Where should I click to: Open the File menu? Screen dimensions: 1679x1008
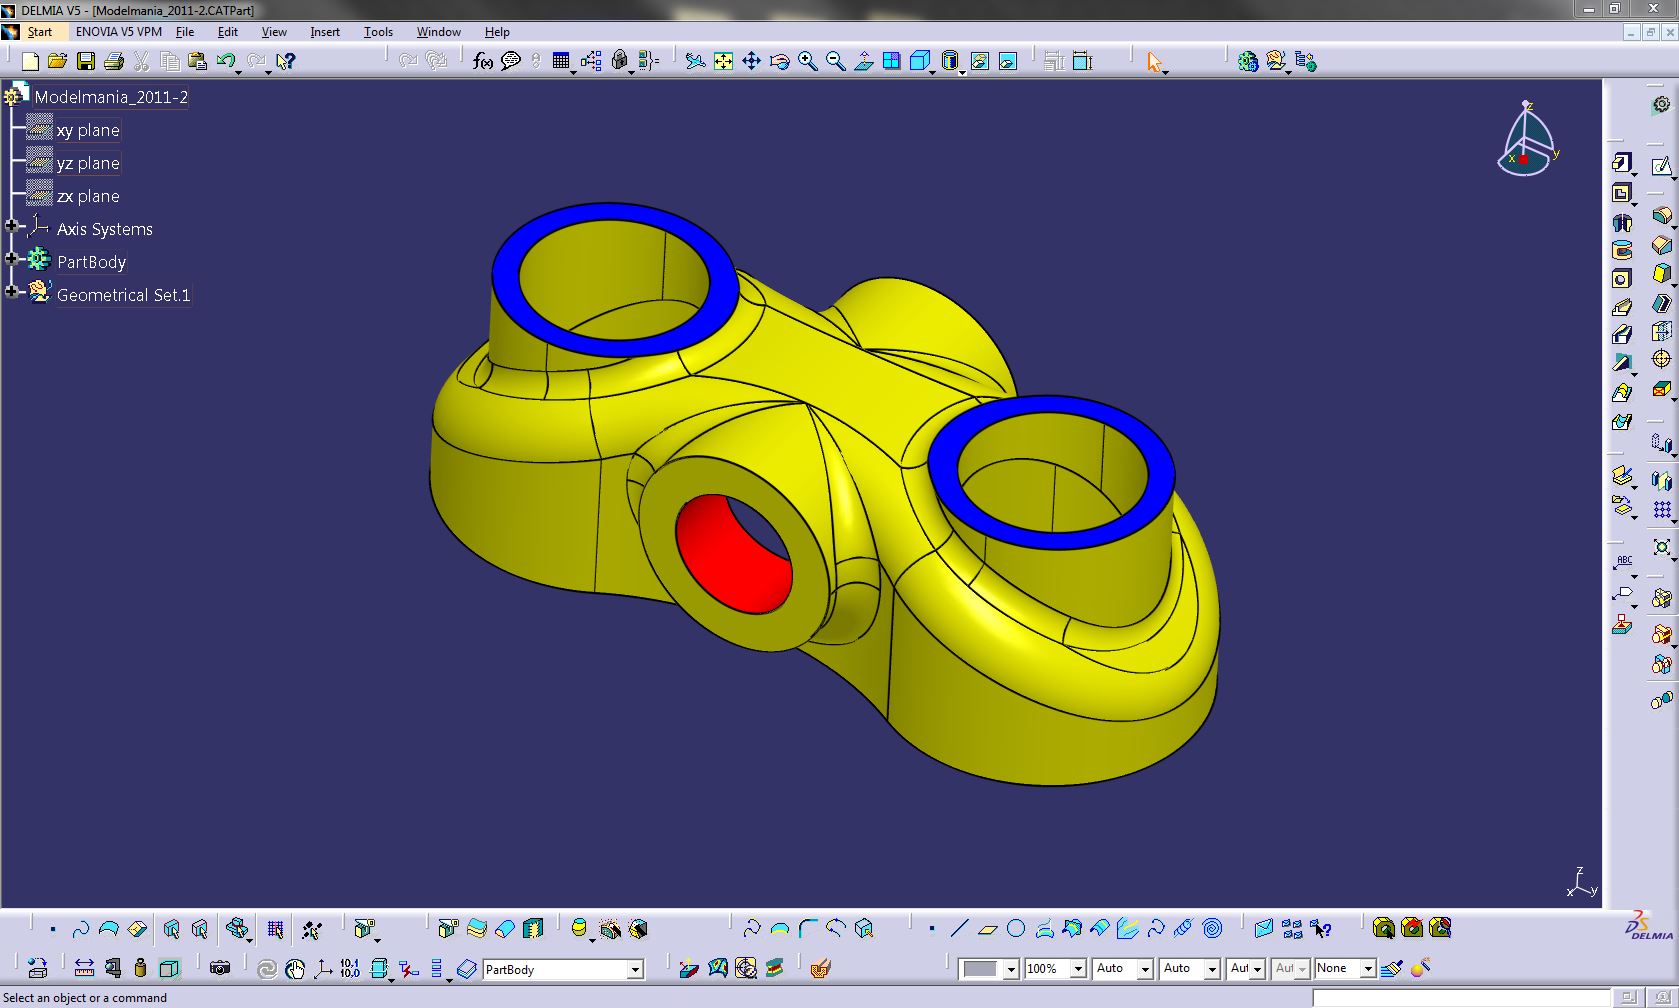tap(185, 32)
